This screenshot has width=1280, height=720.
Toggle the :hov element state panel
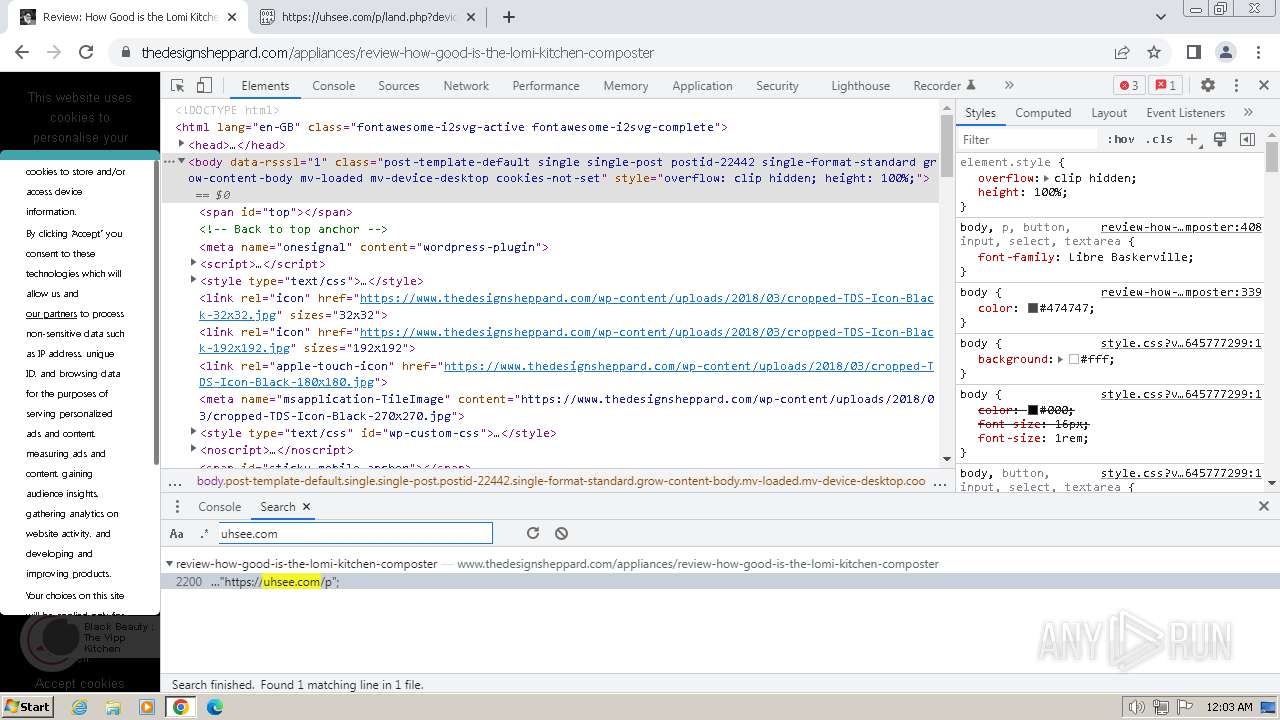point(1121,139)
